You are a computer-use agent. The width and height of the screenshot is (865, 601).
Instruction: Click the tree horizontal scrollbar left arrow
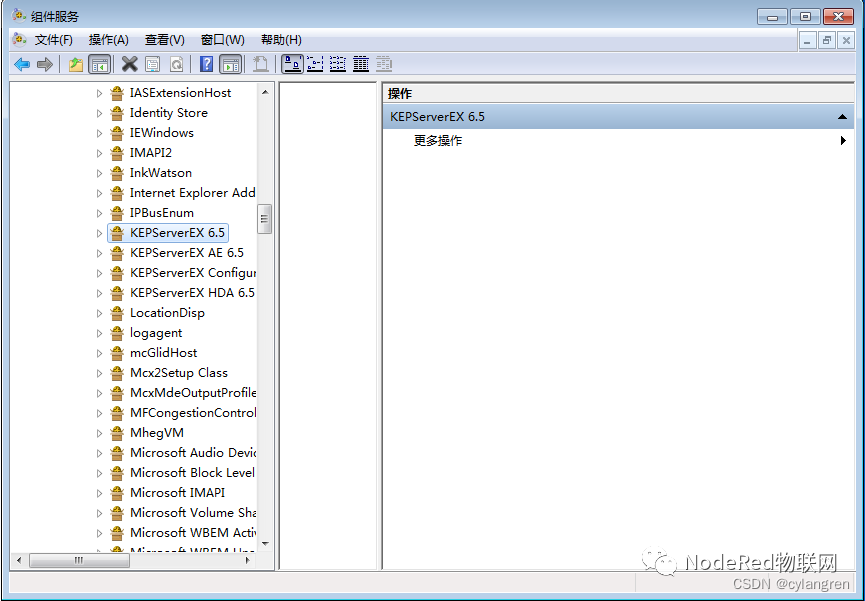click(x=19, y=560)
